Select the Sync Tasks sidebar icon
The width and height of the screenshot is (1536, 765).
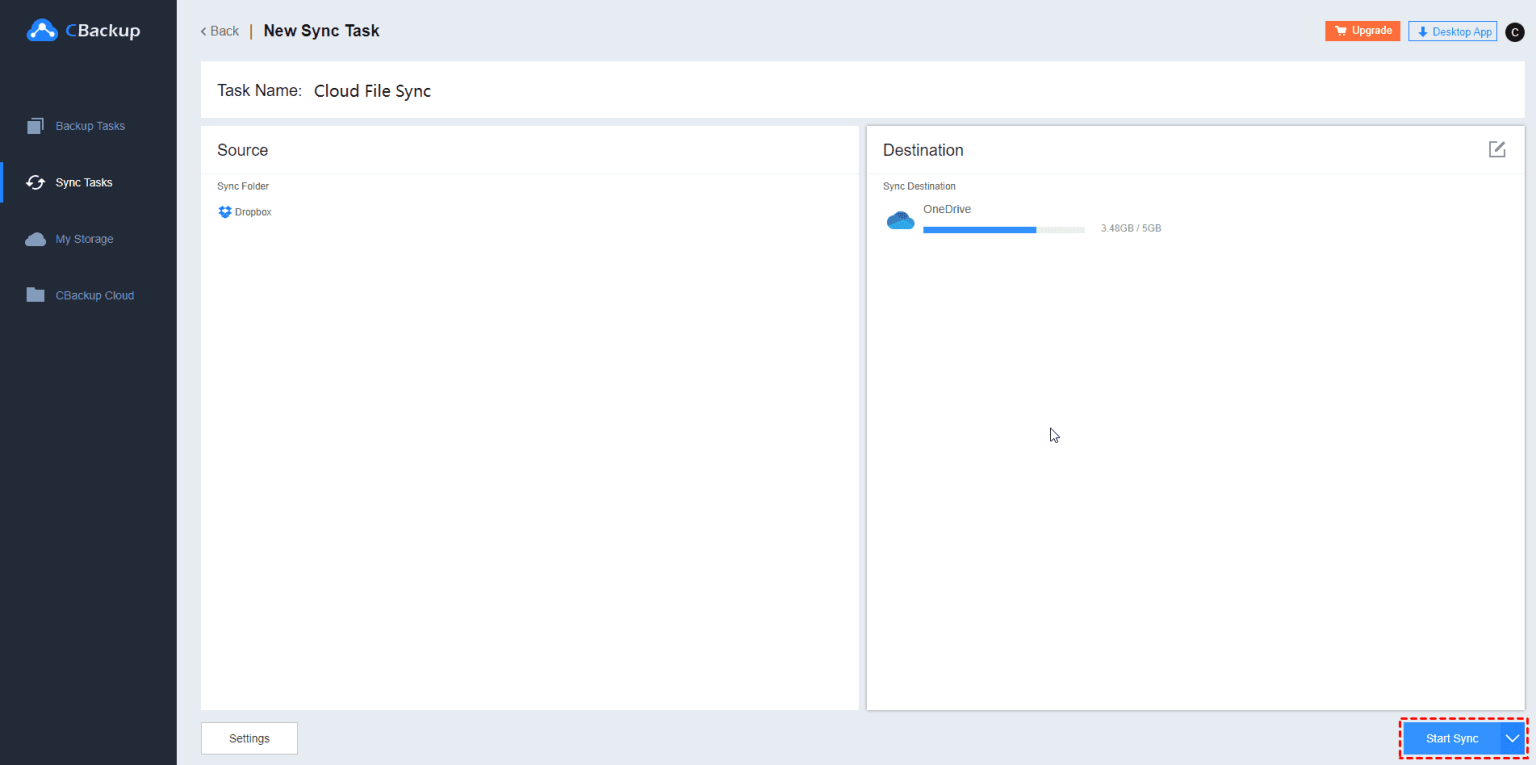(x=36, y=182)
